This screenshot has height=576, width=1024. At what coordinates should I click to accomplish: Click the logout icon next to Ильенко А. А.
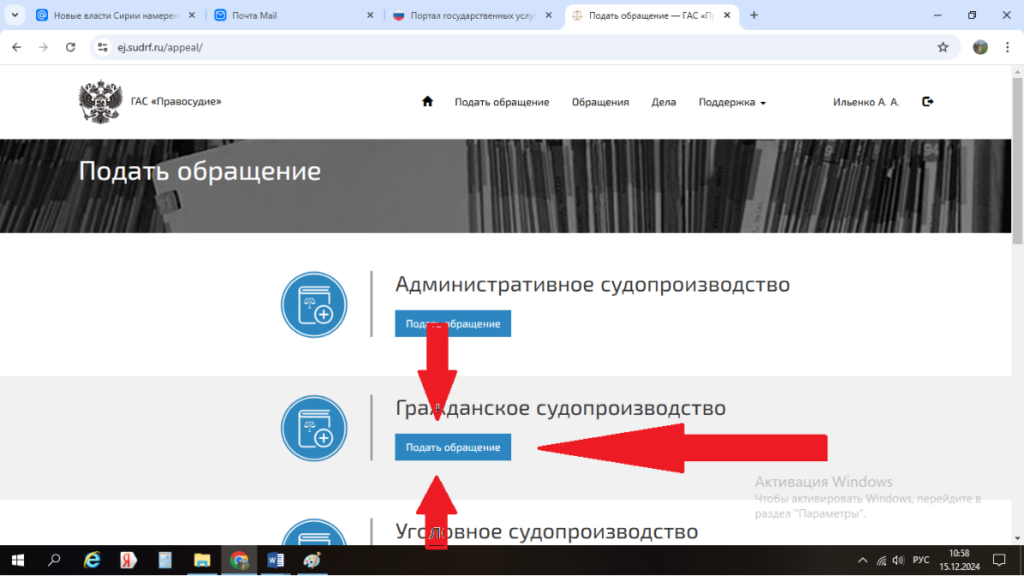tap(928, 102)
